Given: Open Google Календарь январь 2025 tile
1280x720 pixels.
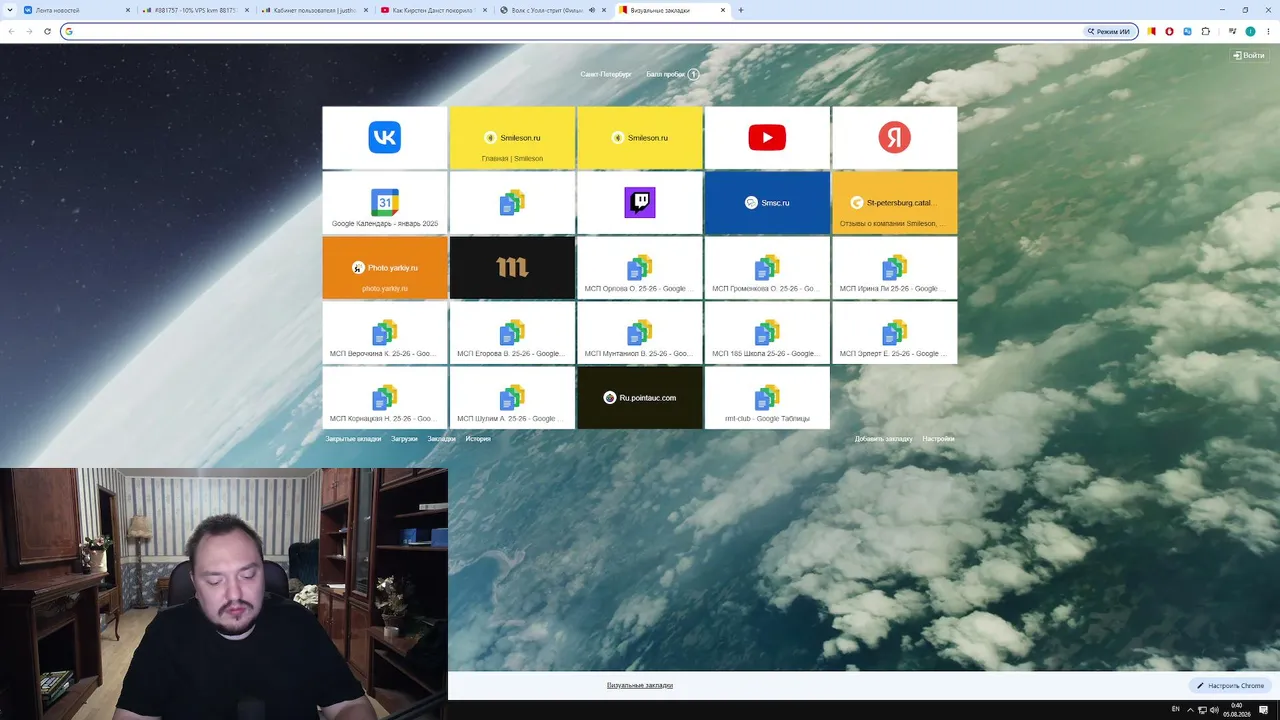Looking at the screenshot, I should [385, 203].
